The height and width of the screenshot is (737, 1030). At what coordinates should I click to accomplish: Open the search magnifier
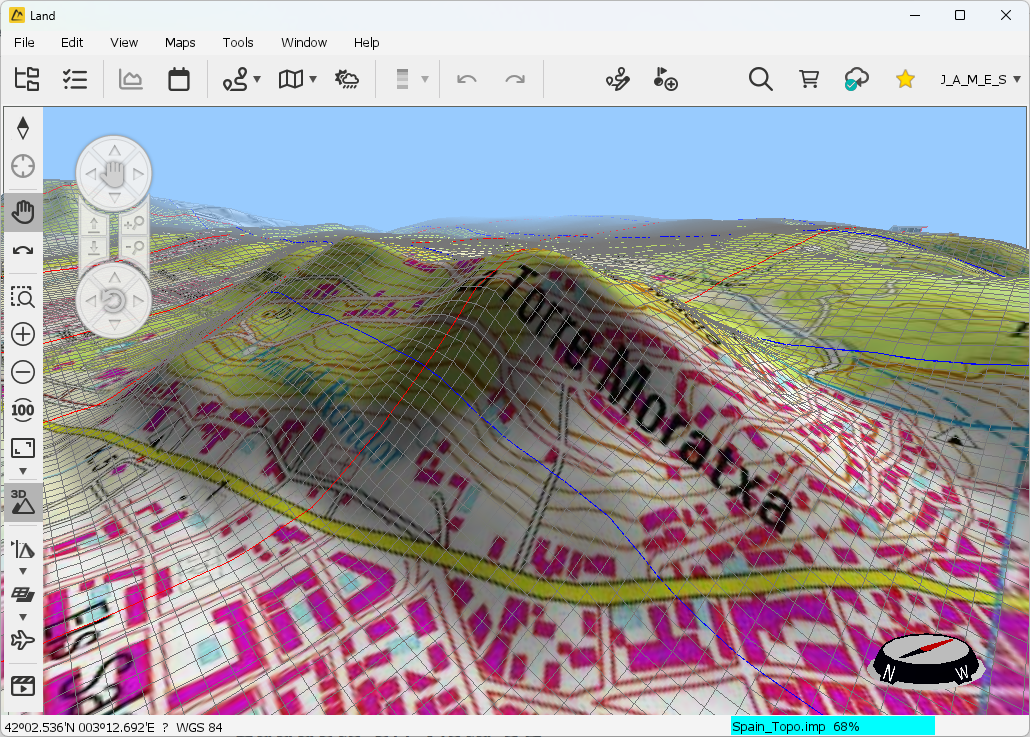click(761, 79)
